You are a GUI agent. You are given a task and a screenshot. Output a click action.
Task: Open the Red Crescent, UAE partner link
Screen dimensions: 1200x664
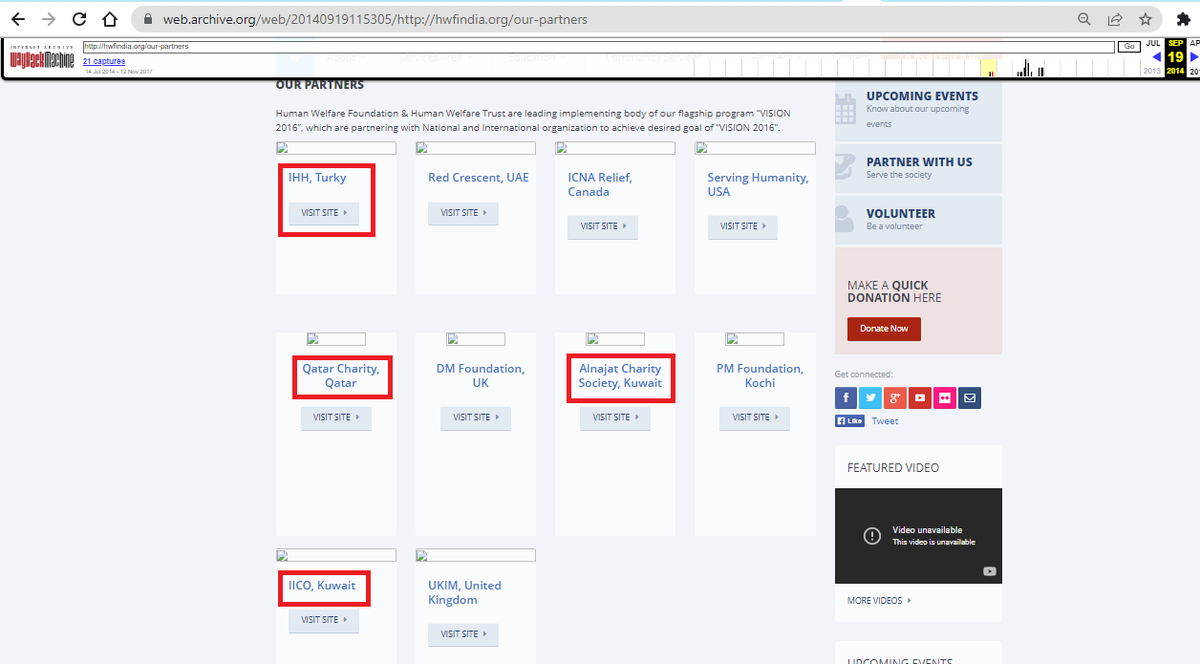tap(479, 177)
